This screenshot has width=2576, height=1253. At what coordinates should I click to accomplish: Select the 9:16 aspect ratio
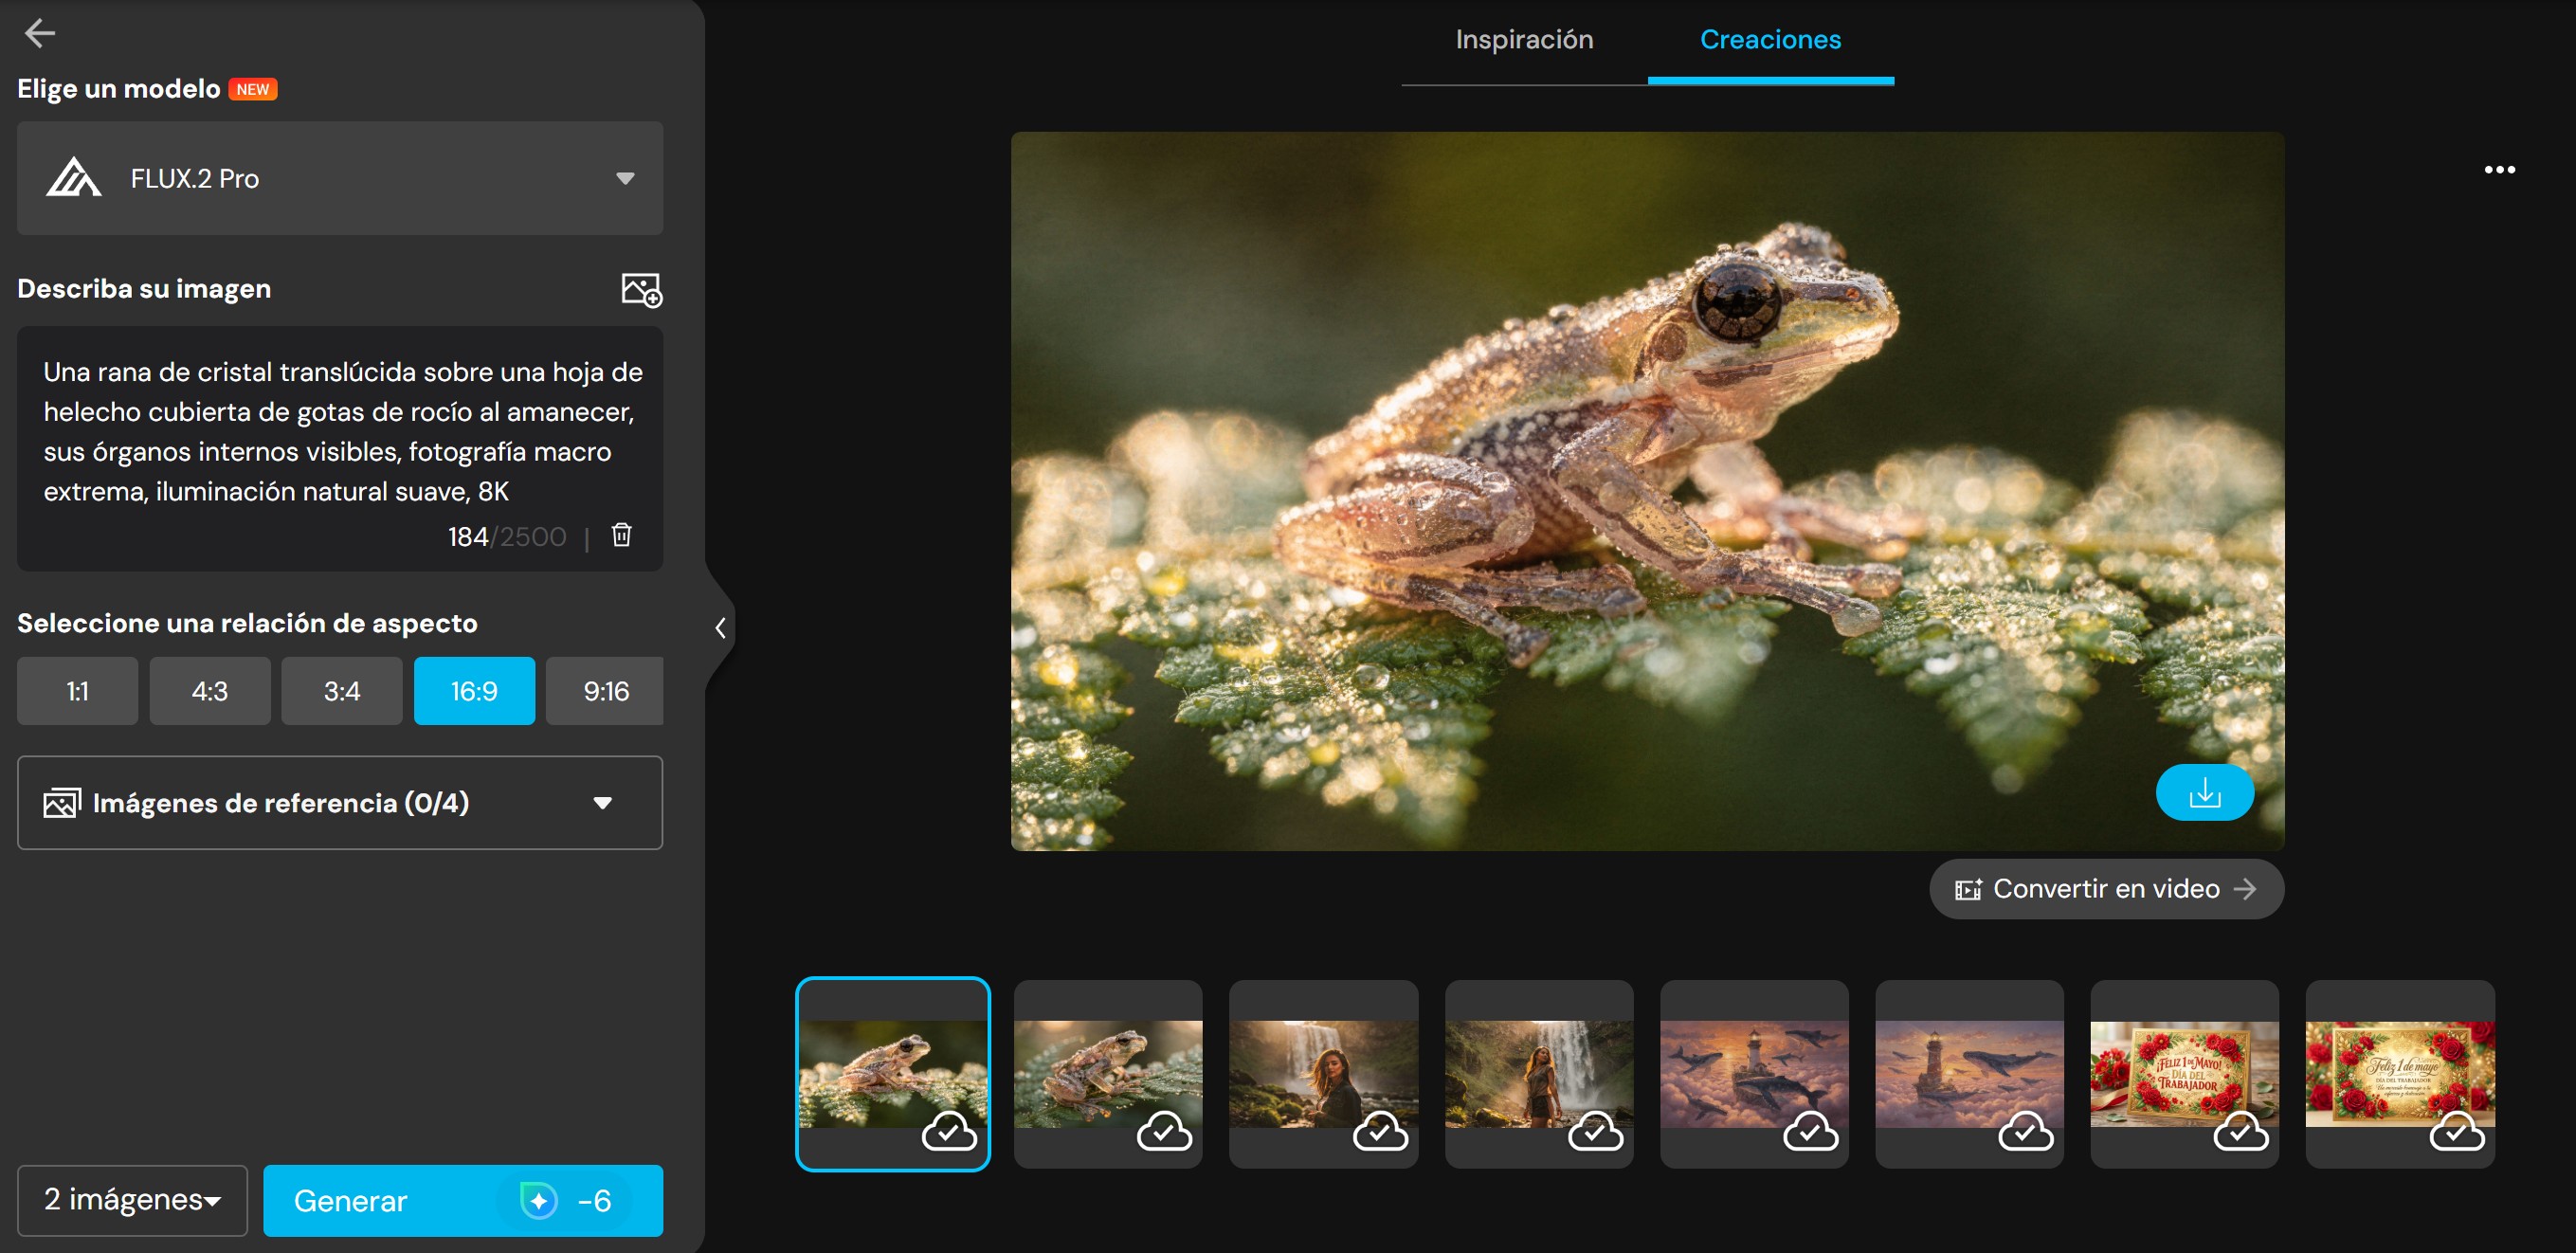pos(605,691)
